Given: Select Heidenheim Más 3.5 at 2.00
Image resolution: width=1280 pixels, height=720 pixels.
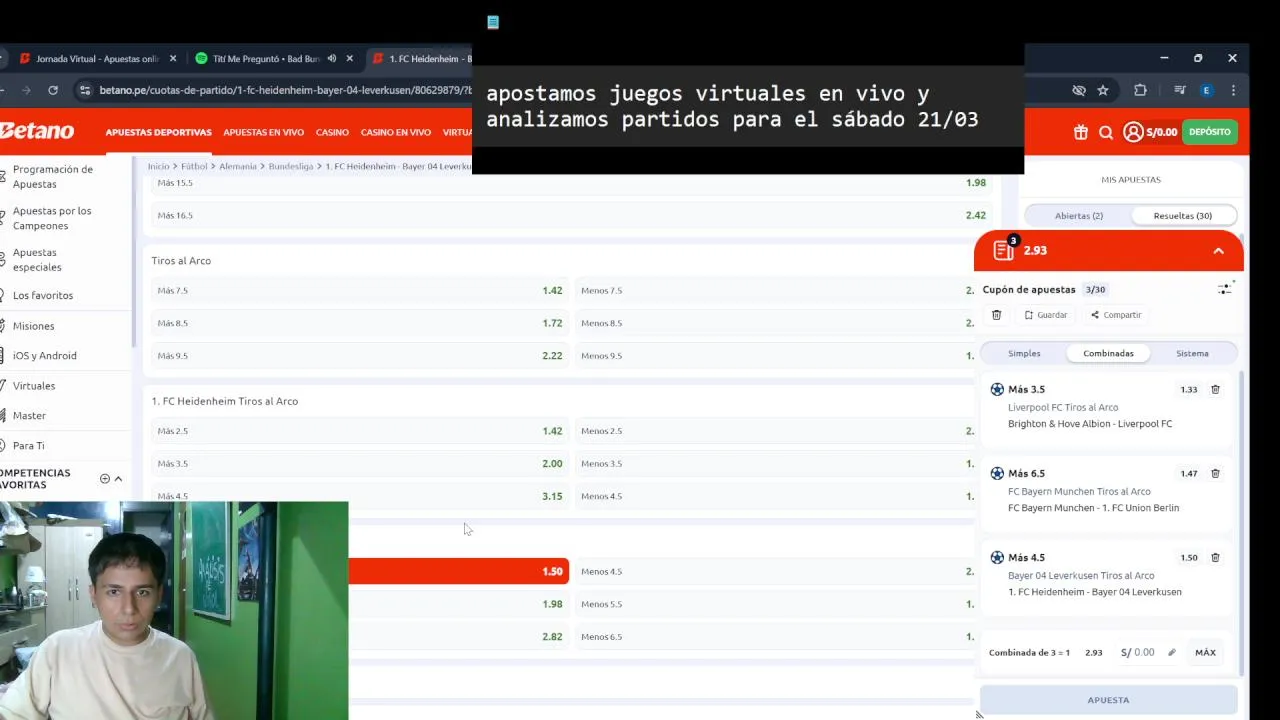Looking at the screenshot, I should pyautogui.click(x=360, y=464).
